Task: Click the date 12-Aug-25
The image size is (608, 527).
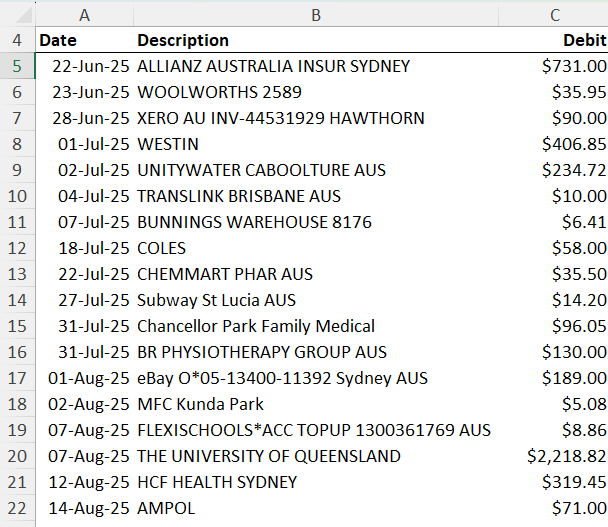Action: pyautogui.click(x=85, y=482)
